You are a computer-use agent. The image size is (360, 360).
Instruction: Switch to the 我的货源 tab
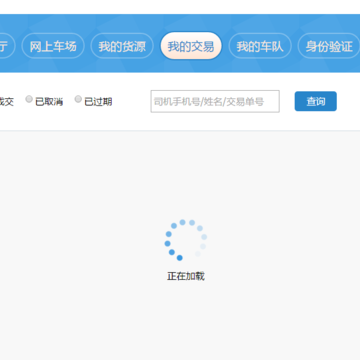pos(122,46)
